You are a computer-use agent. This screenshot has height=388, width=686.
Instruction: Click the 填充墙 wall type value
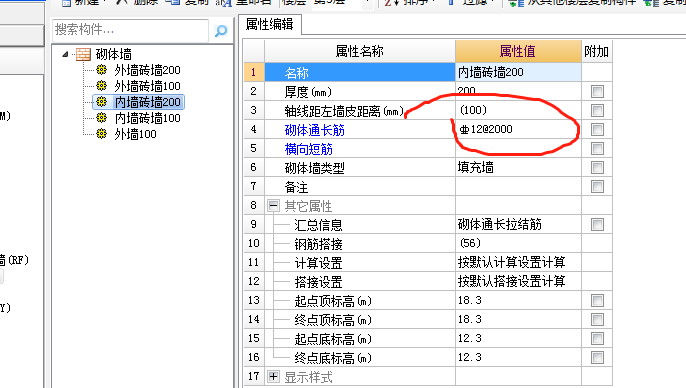click(x=518, y=168)
